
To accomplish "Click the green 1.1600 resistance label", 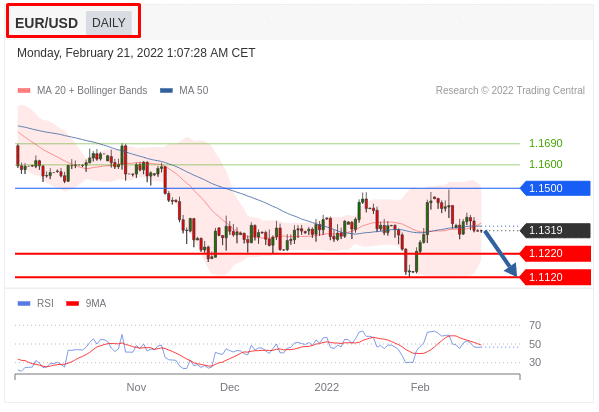I will pos(546,164).
